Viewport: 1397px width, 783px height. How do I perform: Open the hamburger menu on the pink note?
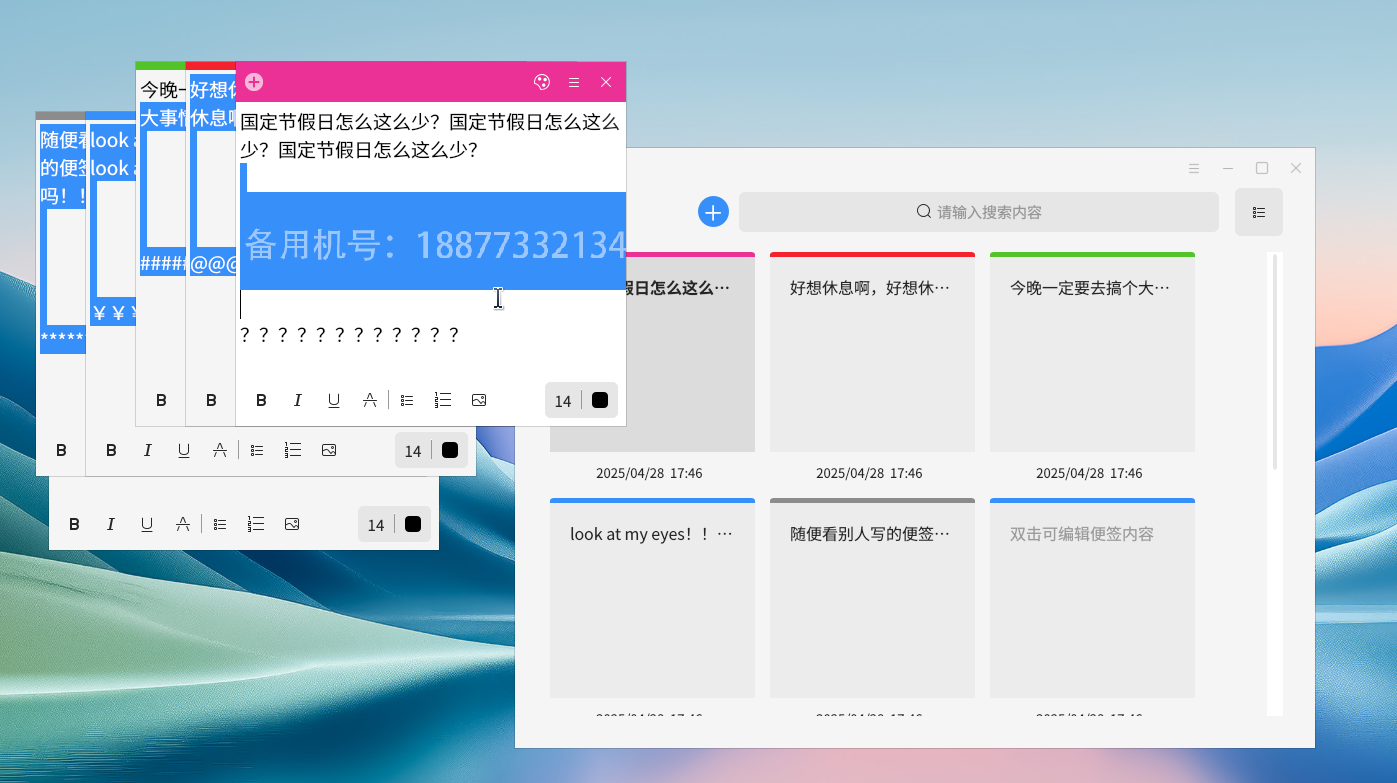(573, 82)
